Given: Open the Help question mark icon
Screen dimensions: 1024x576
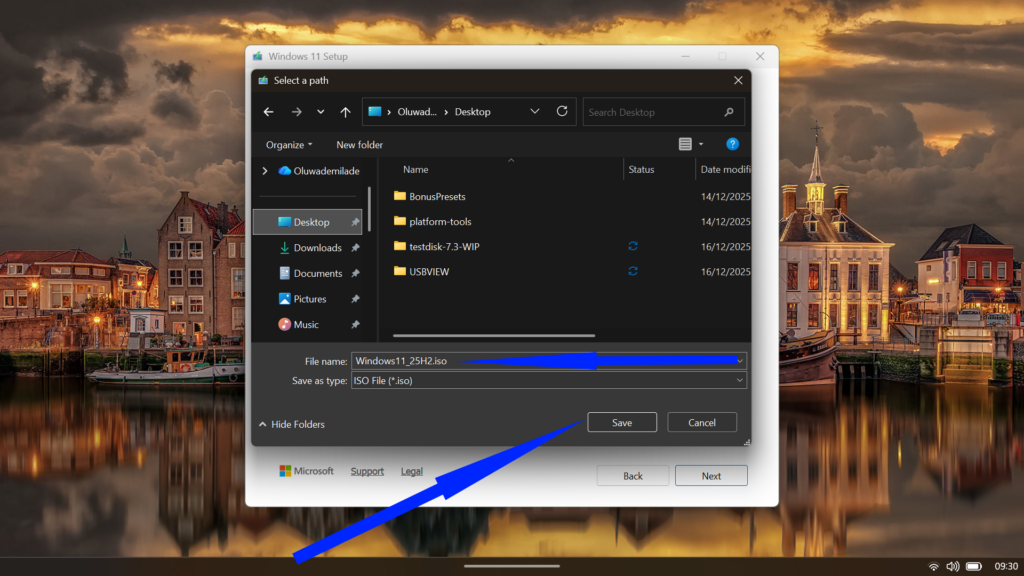Looking at the screenshot, I should point(732,144).
